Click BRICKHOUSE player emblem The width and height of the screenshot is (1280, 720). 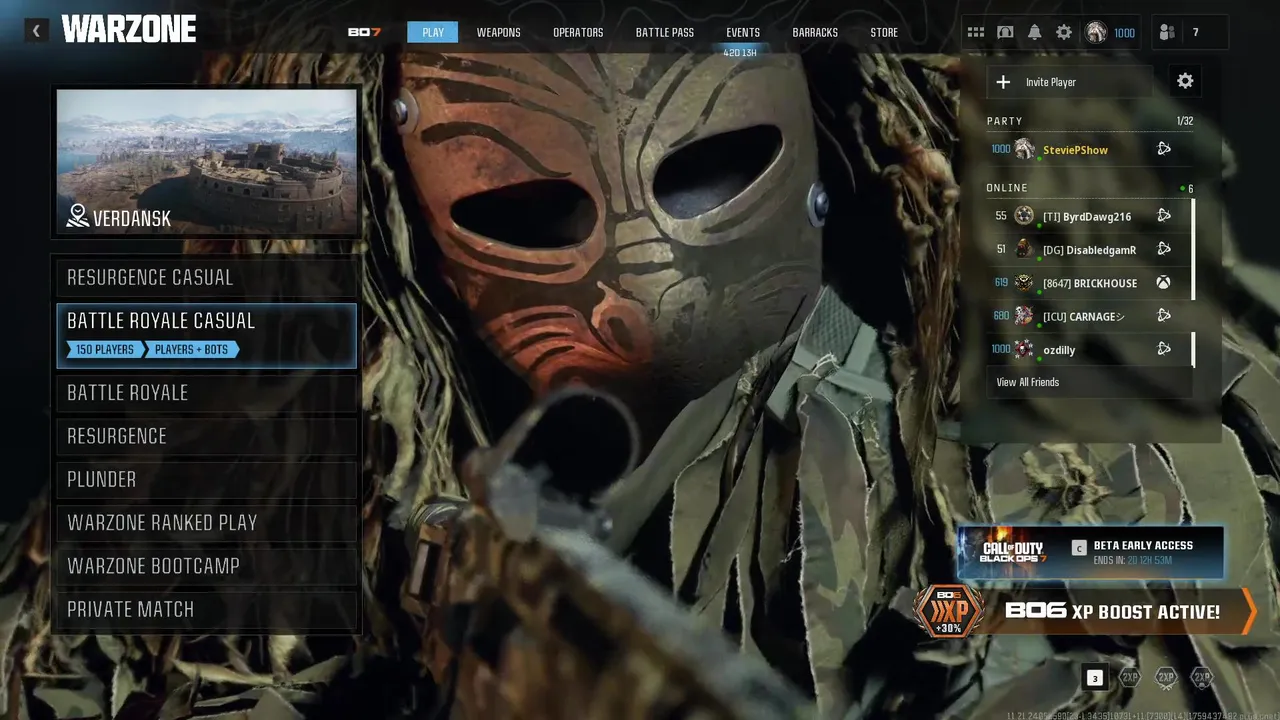click(1024, 283)
